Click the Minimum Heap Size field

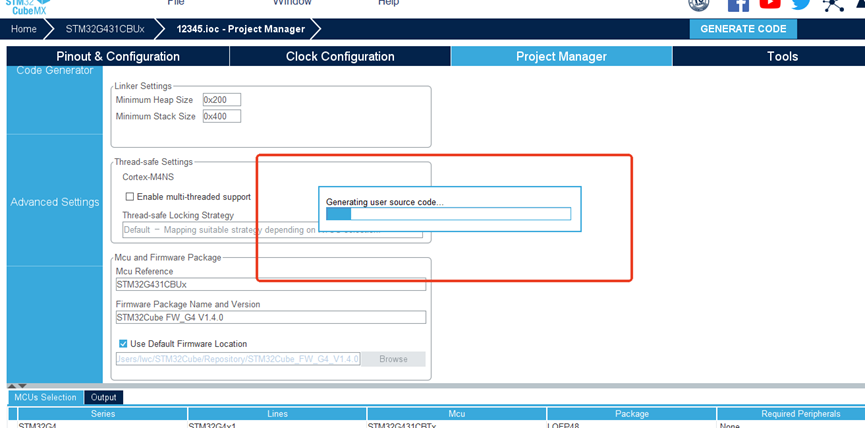[x=222, y=100]
